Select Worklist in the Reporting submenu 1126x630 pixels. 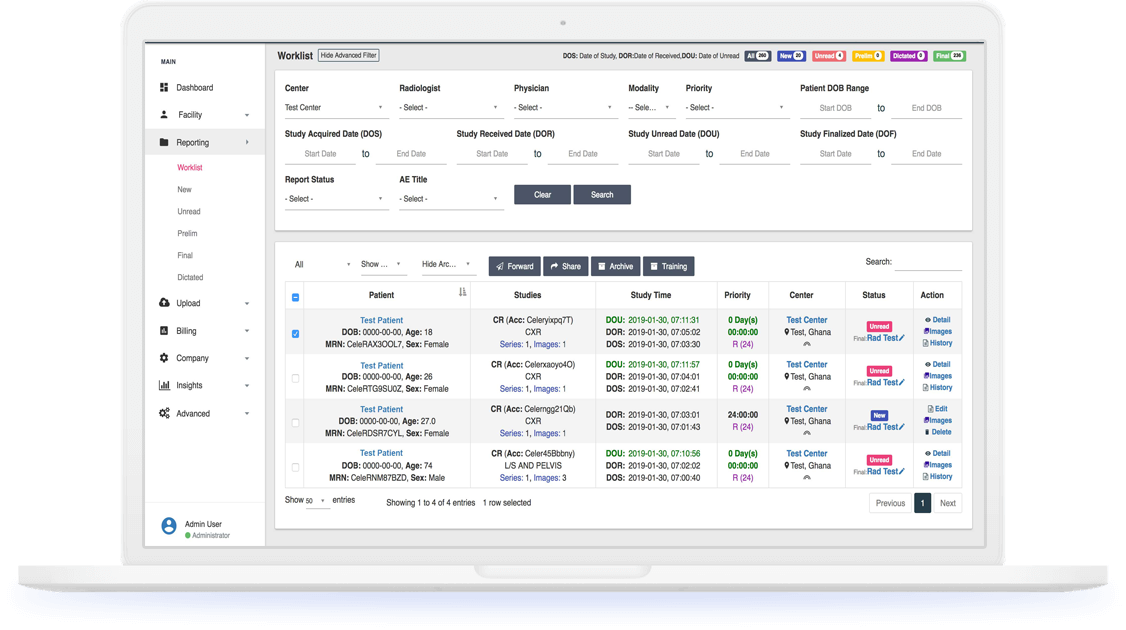tap(190, 167)
